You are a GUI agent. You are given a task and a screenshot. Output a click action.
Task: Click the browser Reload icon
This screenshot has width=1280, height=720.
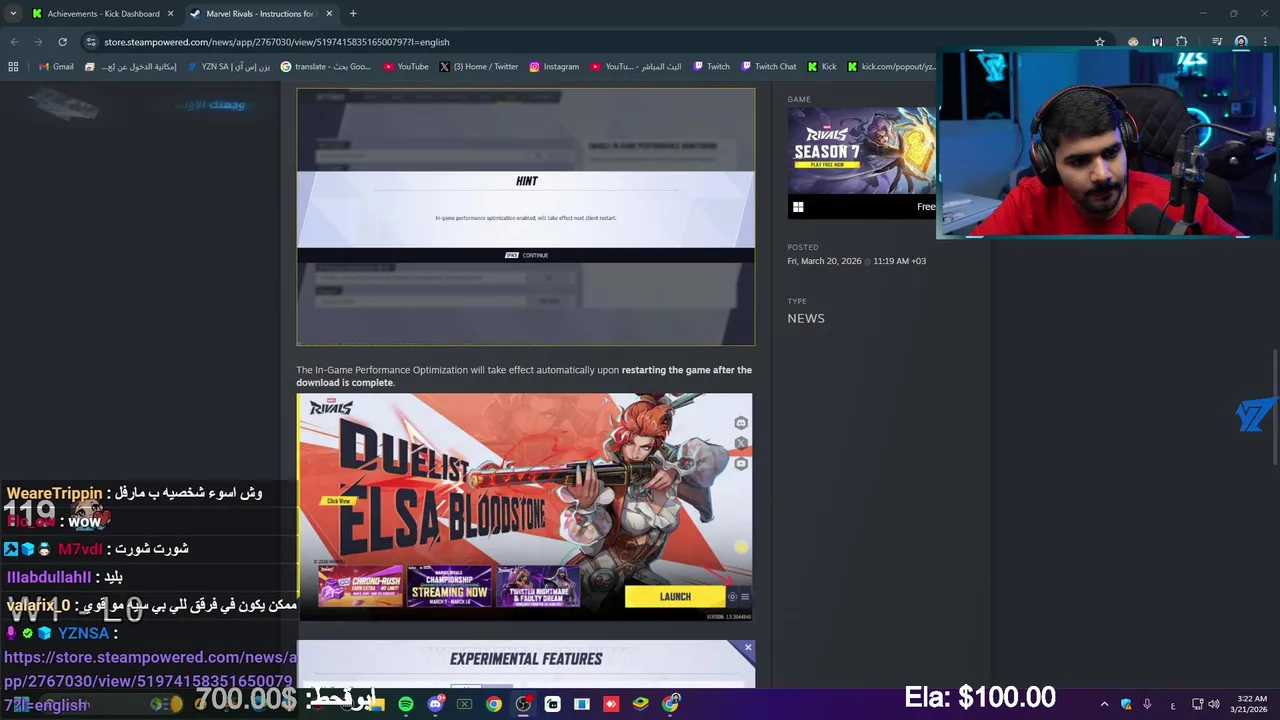click(x=62, y=42)
